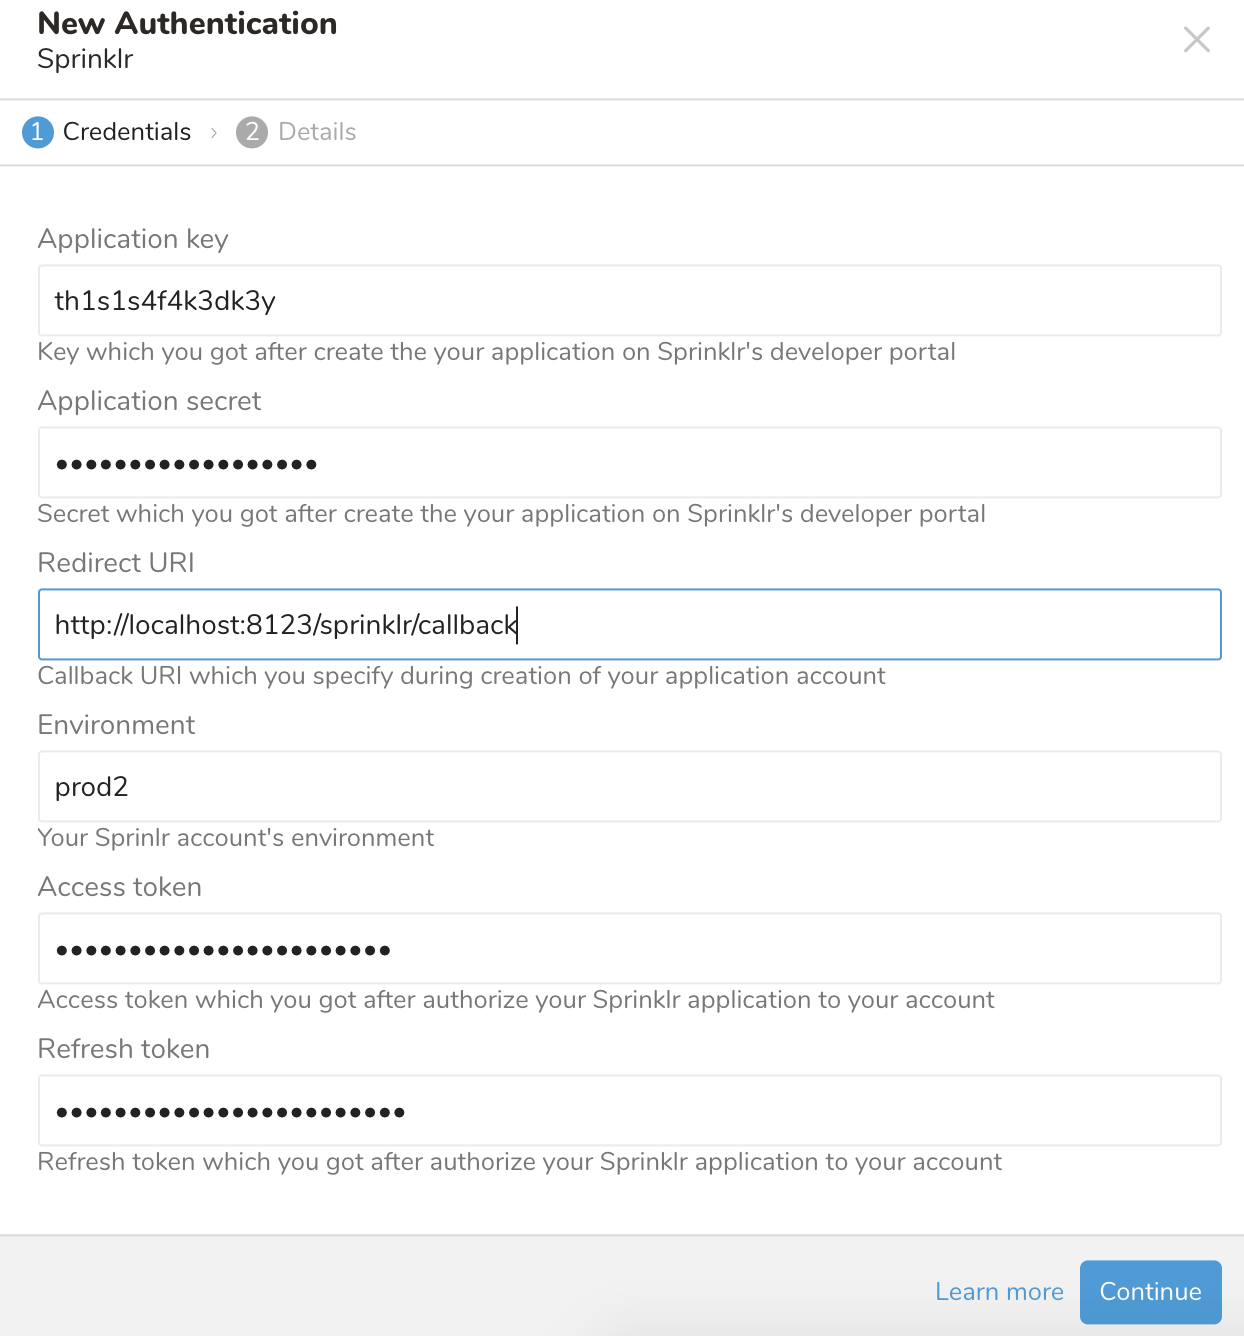Click the step 2 number circle
Screen dimensions: 1244x1336
252,132
